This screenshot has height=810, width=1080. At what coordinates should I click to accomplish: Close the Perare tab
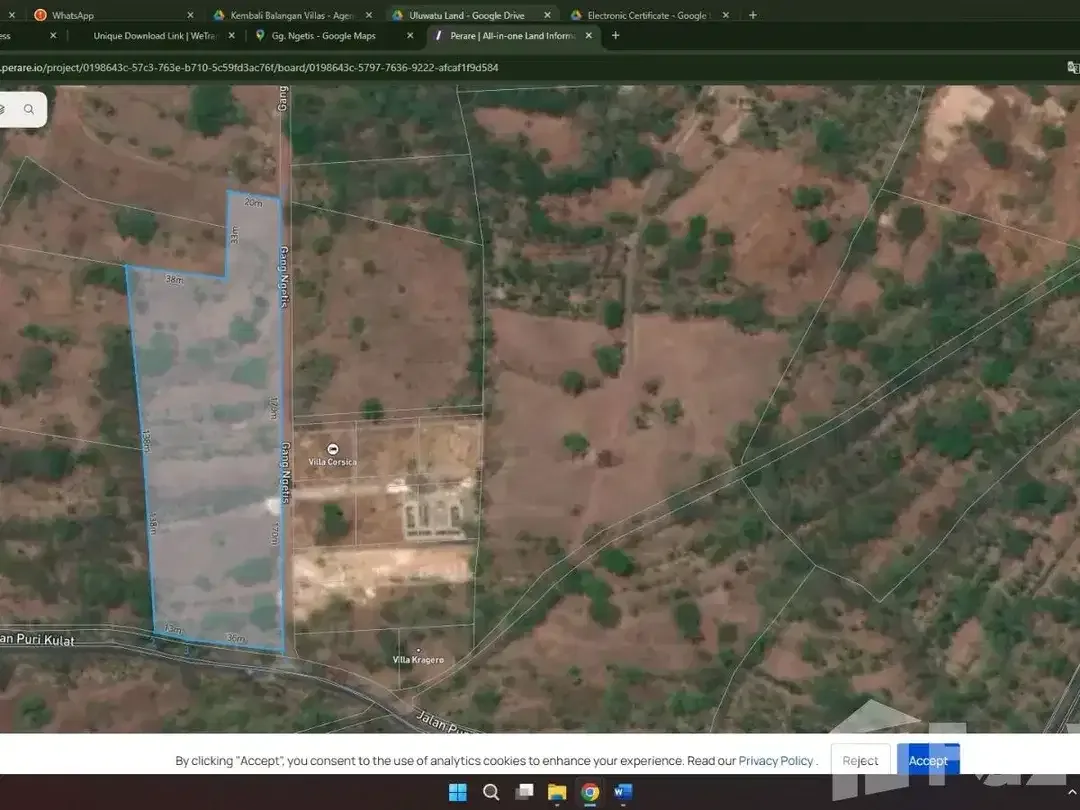tap(588, 36)
